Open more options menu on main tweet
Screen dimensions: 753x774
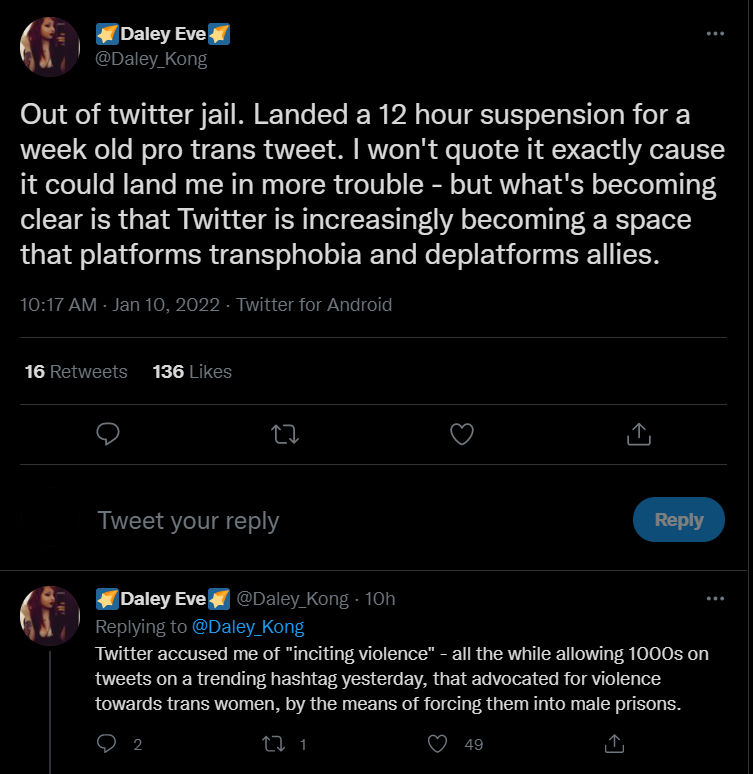click(715, 34)
